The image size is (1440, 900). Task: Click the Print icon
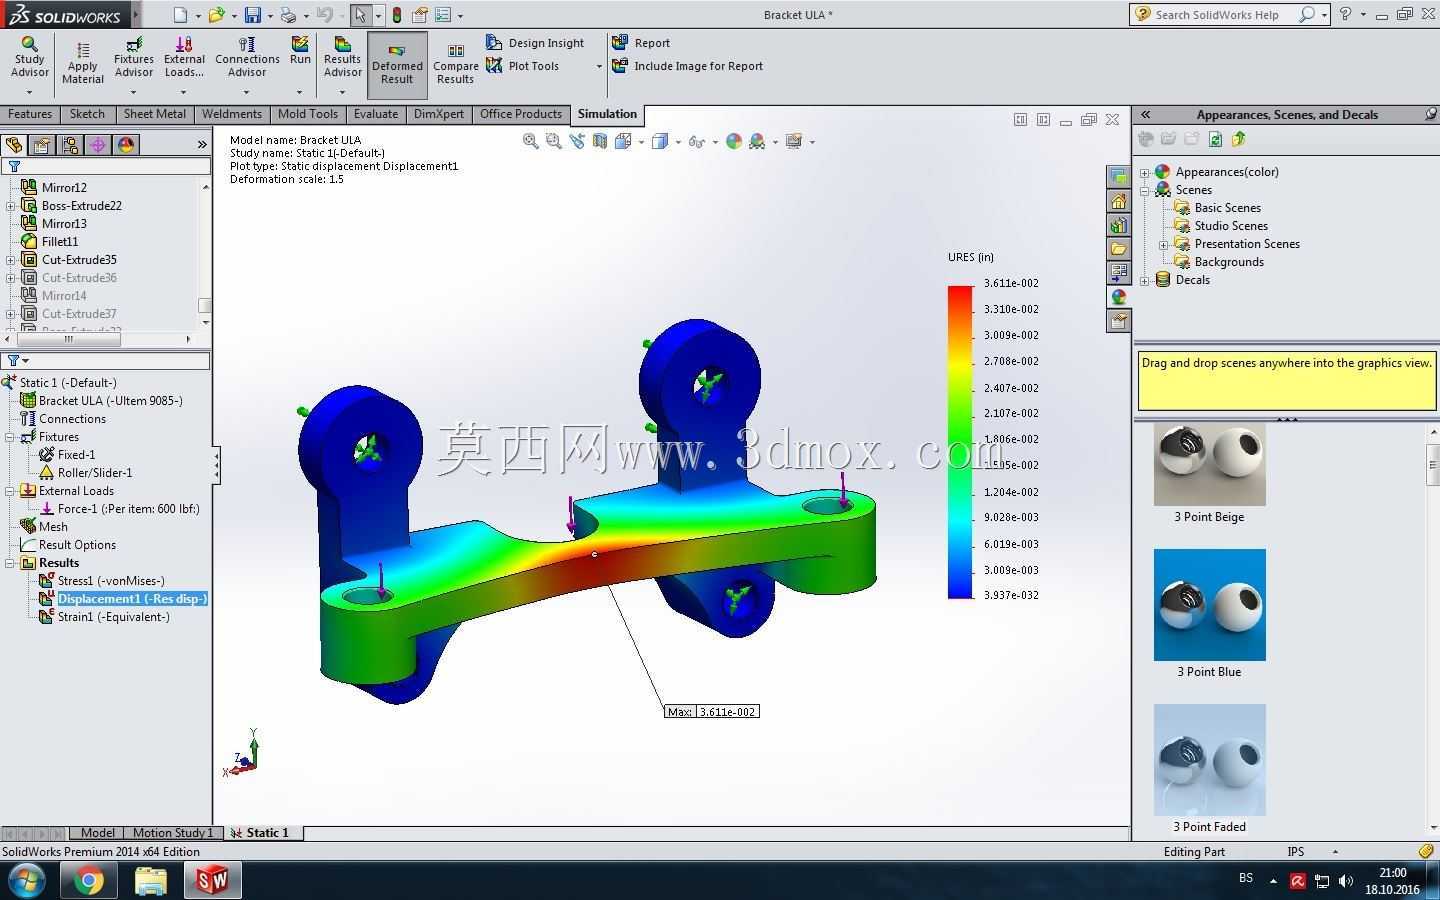(x=288, y=15)
